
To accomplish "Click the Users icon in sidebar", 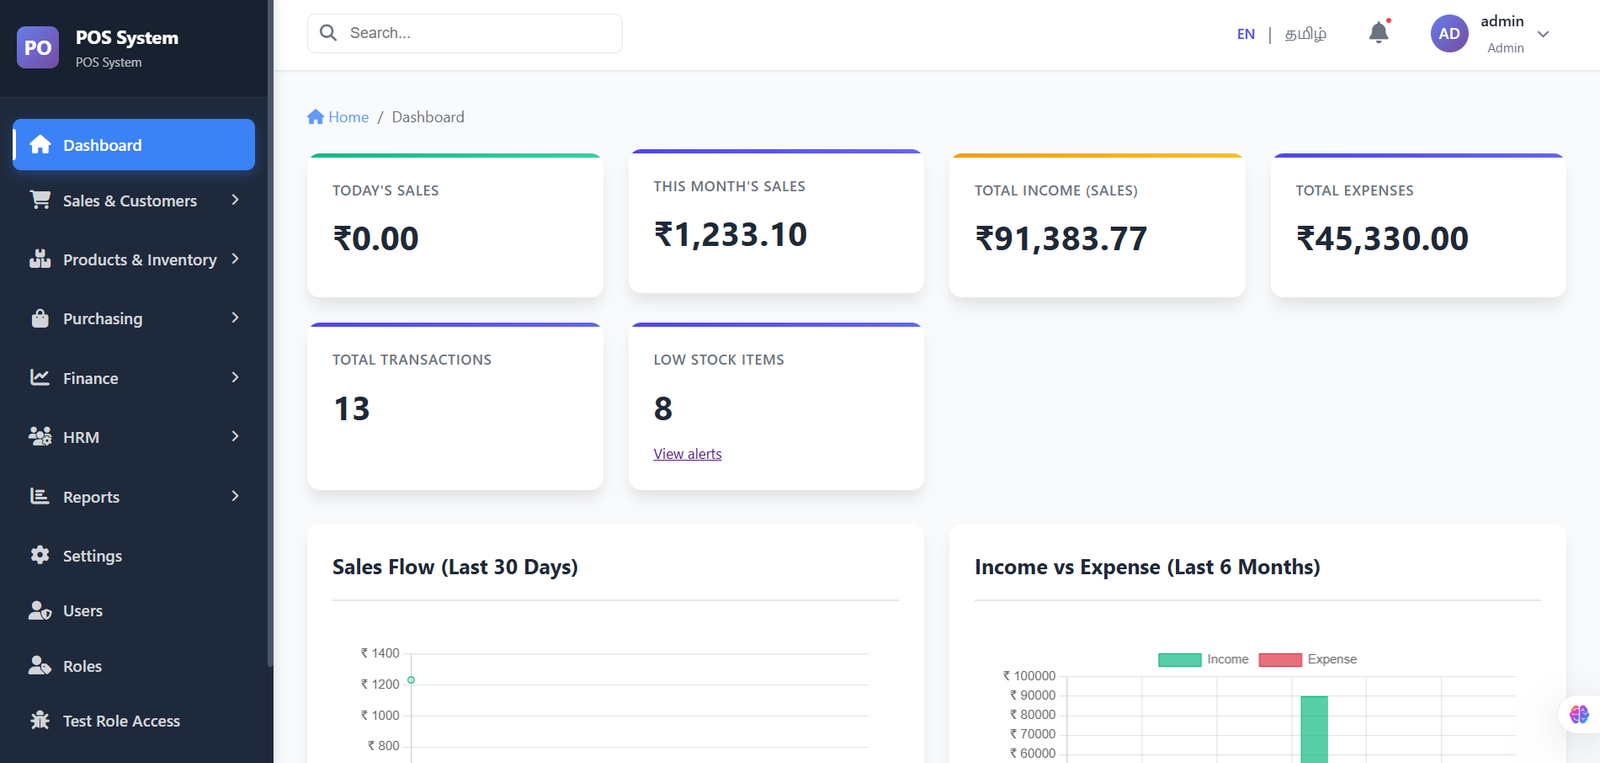I will (x=40, y=611).
